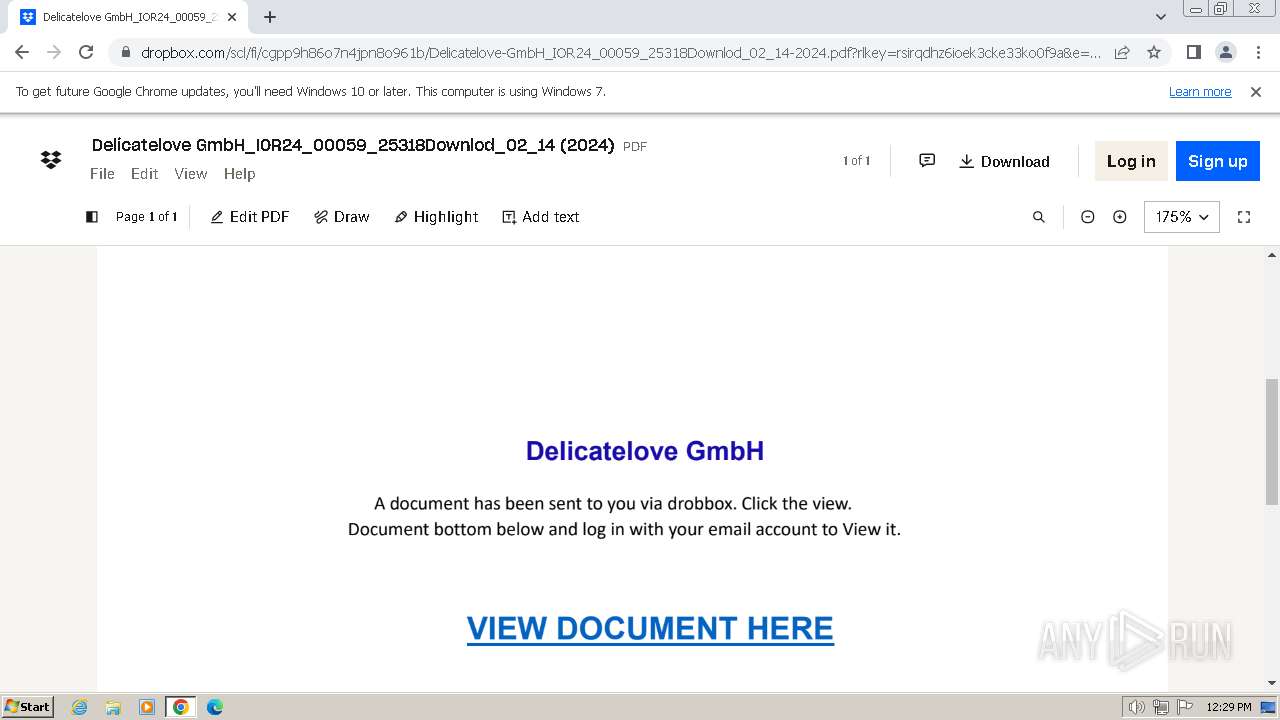This screenshot has height=720, width=1280.
Task: Click the document title text
Action: (353, 145)
